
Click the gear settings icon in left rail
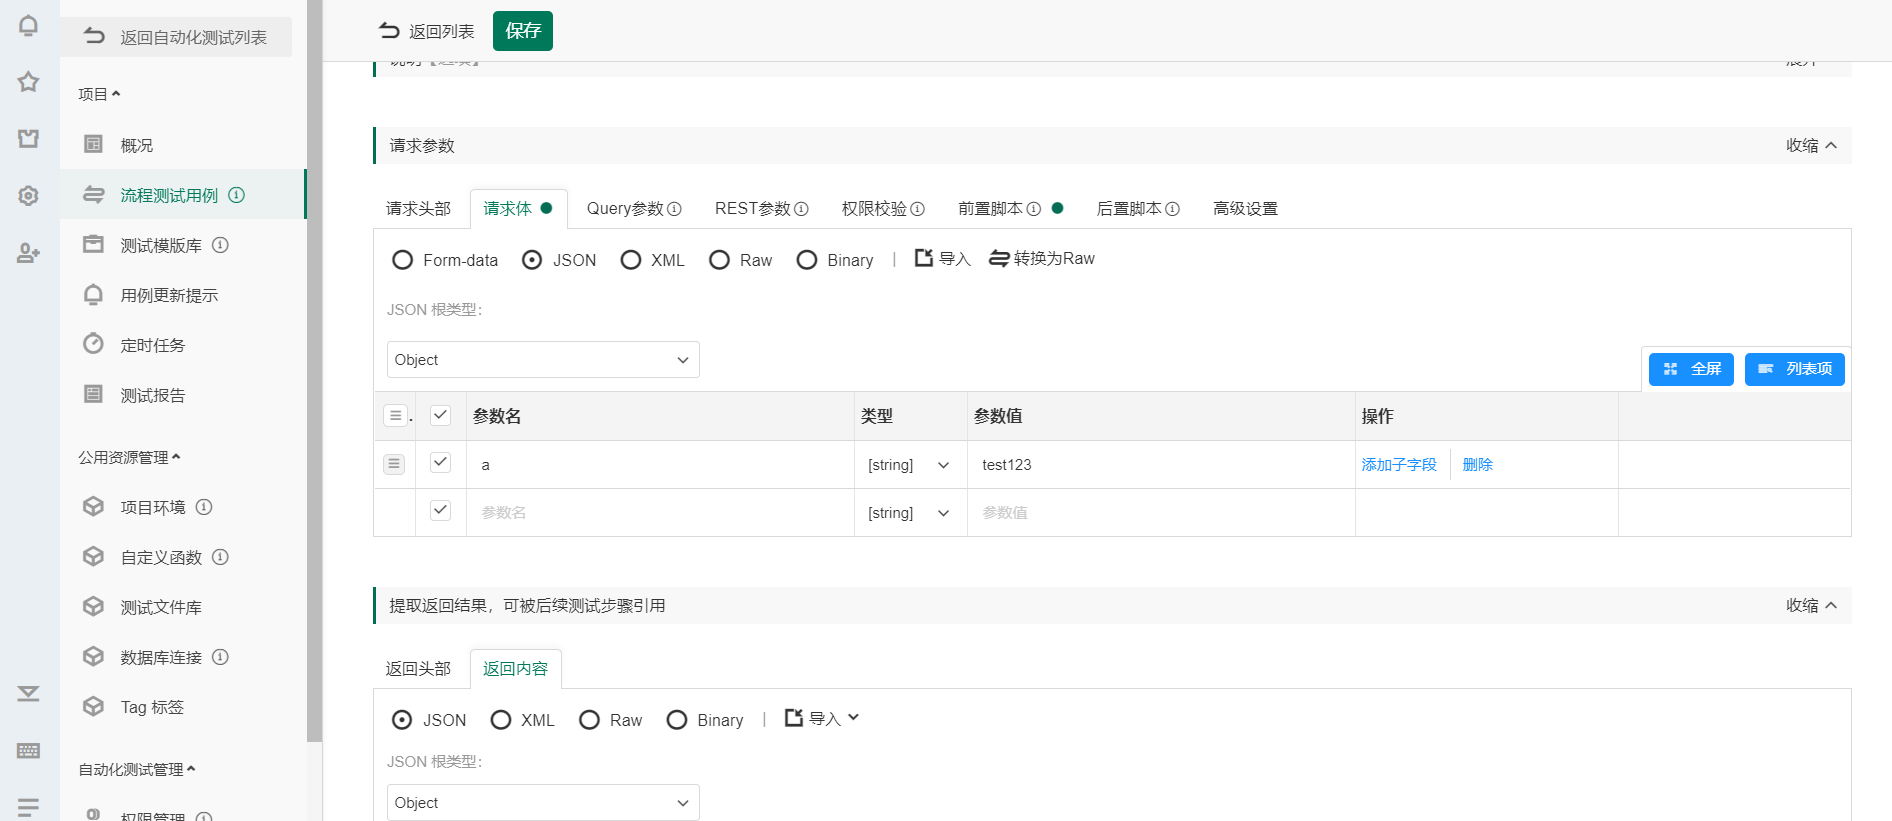point(28,196)
